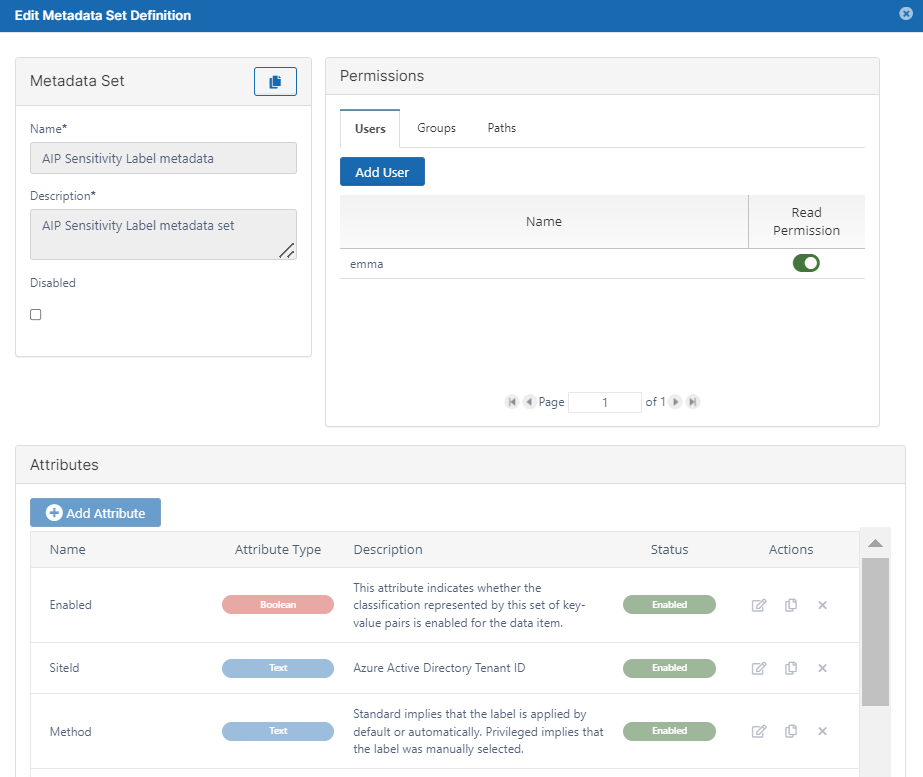
Task: Jump to last page of users
Action: (x=693, y=402)
